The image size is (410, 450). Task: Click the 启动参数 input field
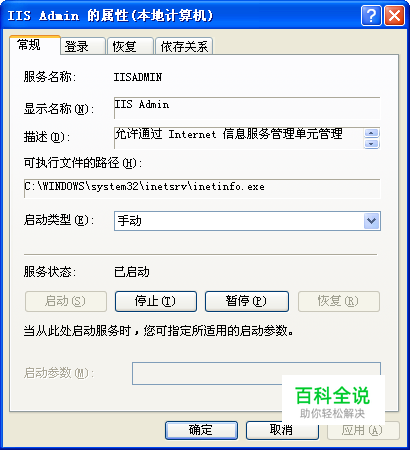(x=256, y=373)
